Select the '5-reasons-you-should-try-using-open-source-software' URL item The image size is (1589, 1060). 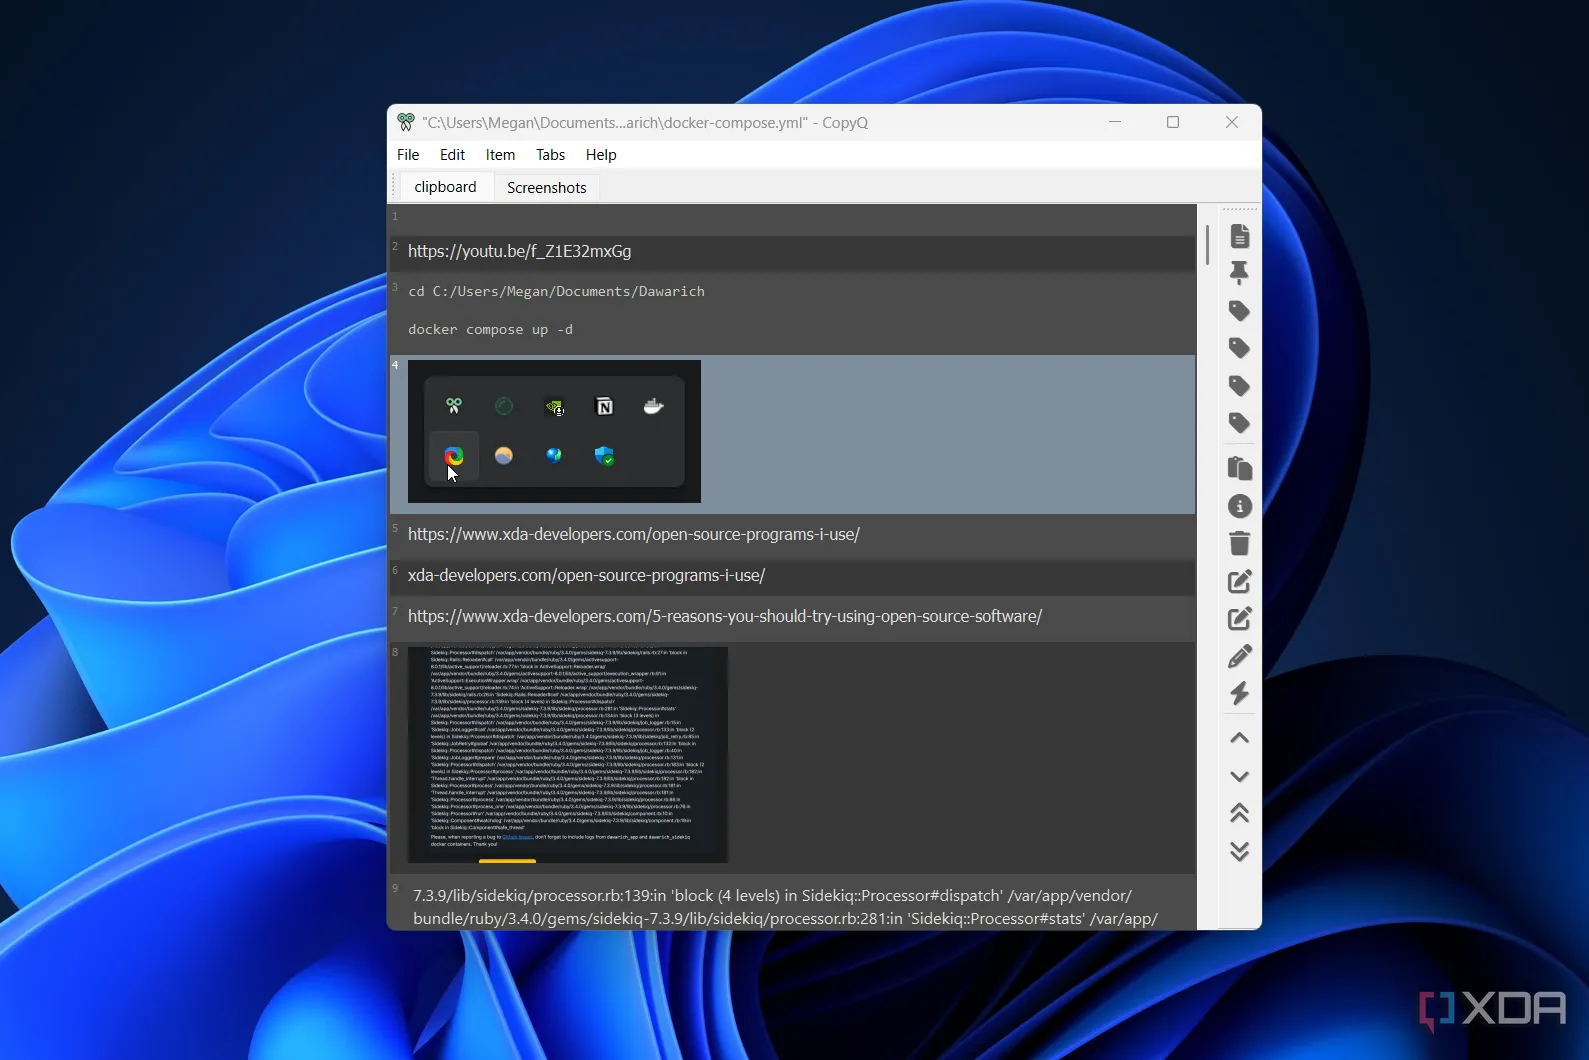(792, 617)
